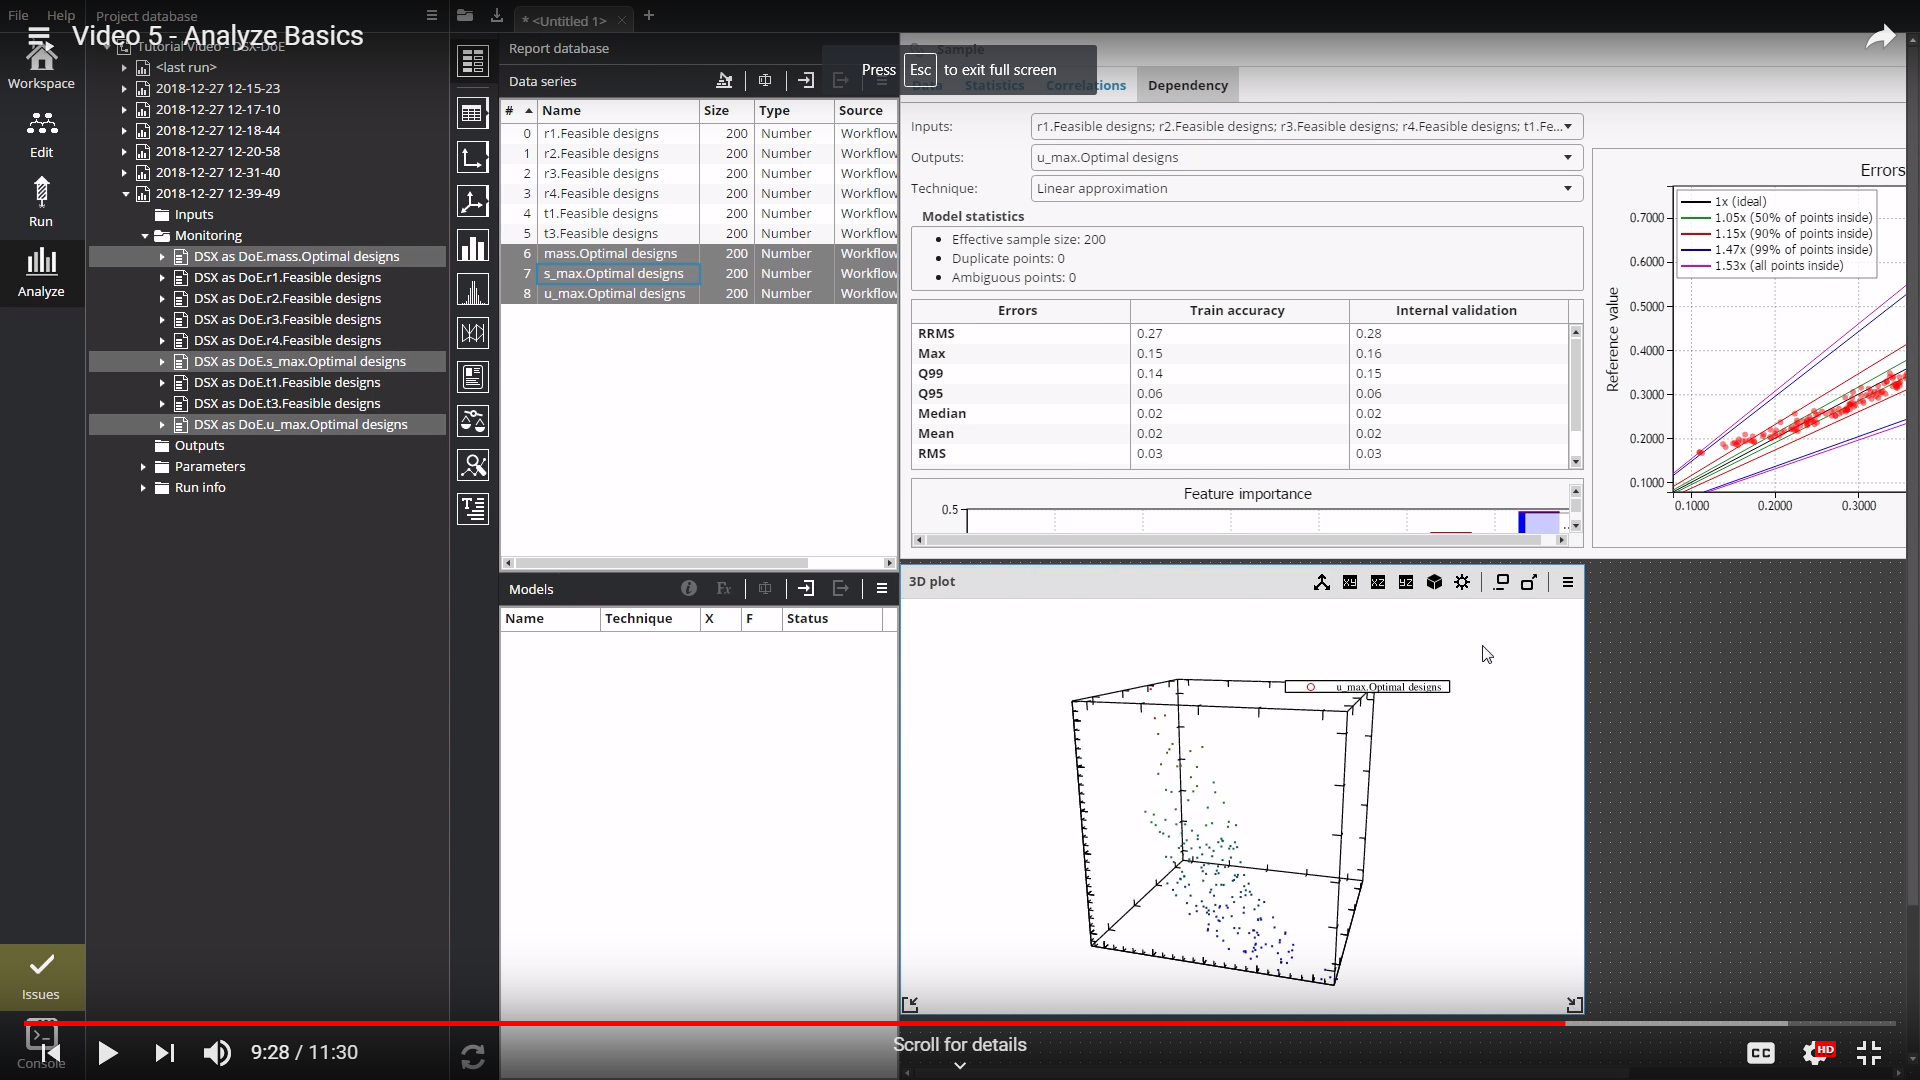This screenshot has width=1920, height=1080.
Task: Maximize the 3D plot viewer
Action: point(1528,582)
